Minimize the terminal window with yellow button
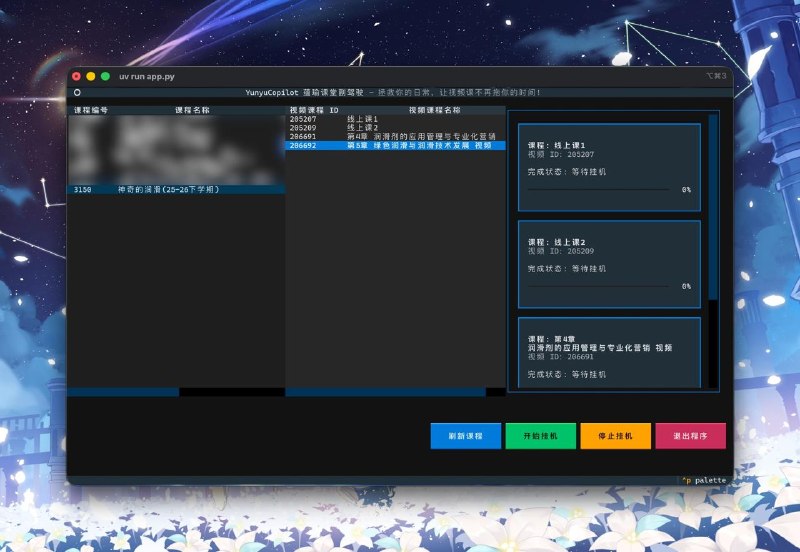The image size is (800, 552). point(91,77)
